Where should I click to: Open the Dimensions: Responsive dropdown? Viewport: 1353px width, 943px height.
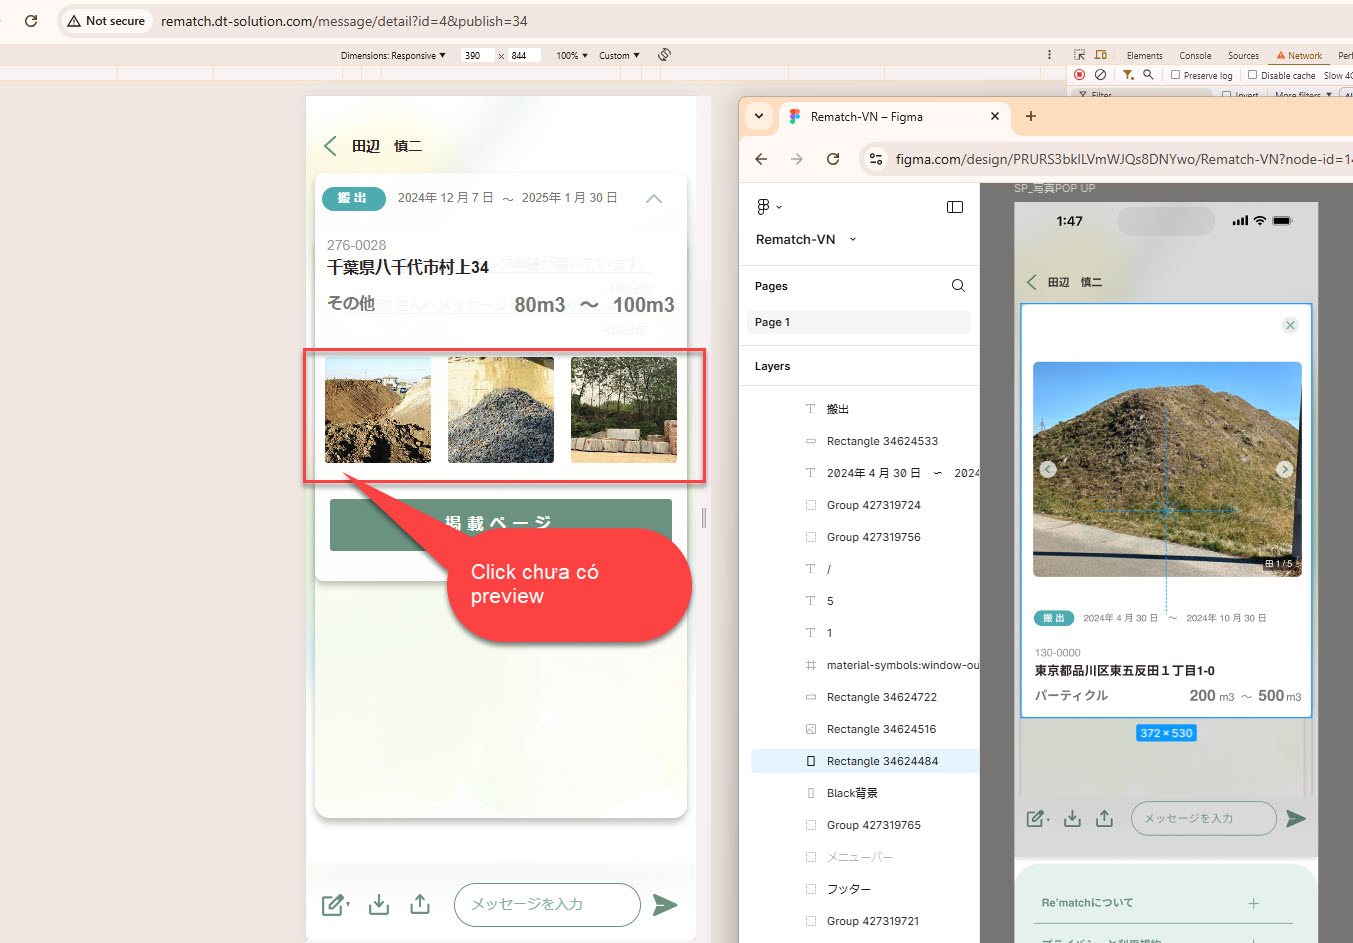(393, 56)
